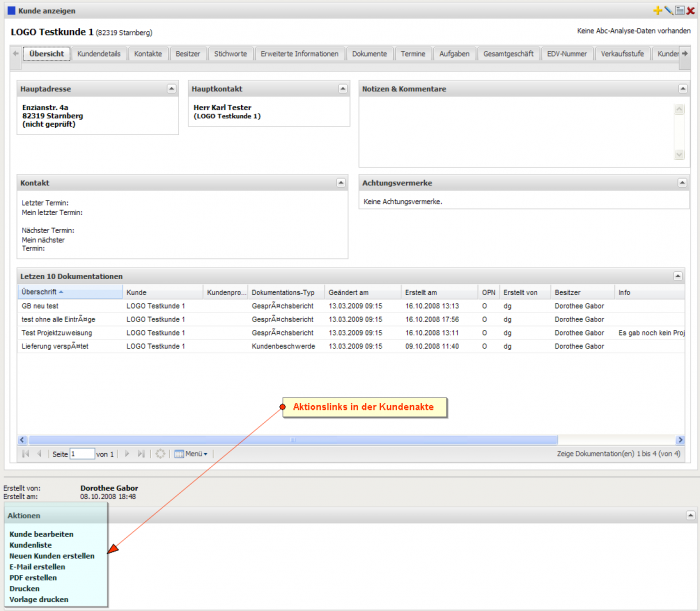Click the Kundenliste action link
The image size is (700, 611).
30,545
